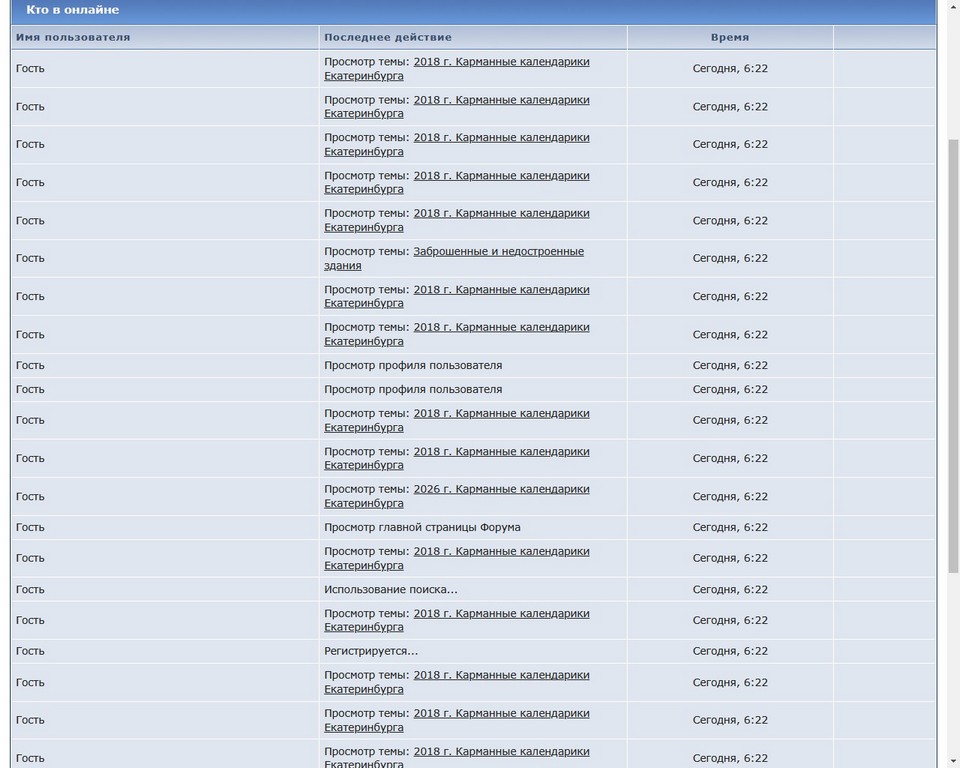Click 'Гость' in the 'Регистрируется...' row
Viewport: 960px width, 768px height.
30,651
